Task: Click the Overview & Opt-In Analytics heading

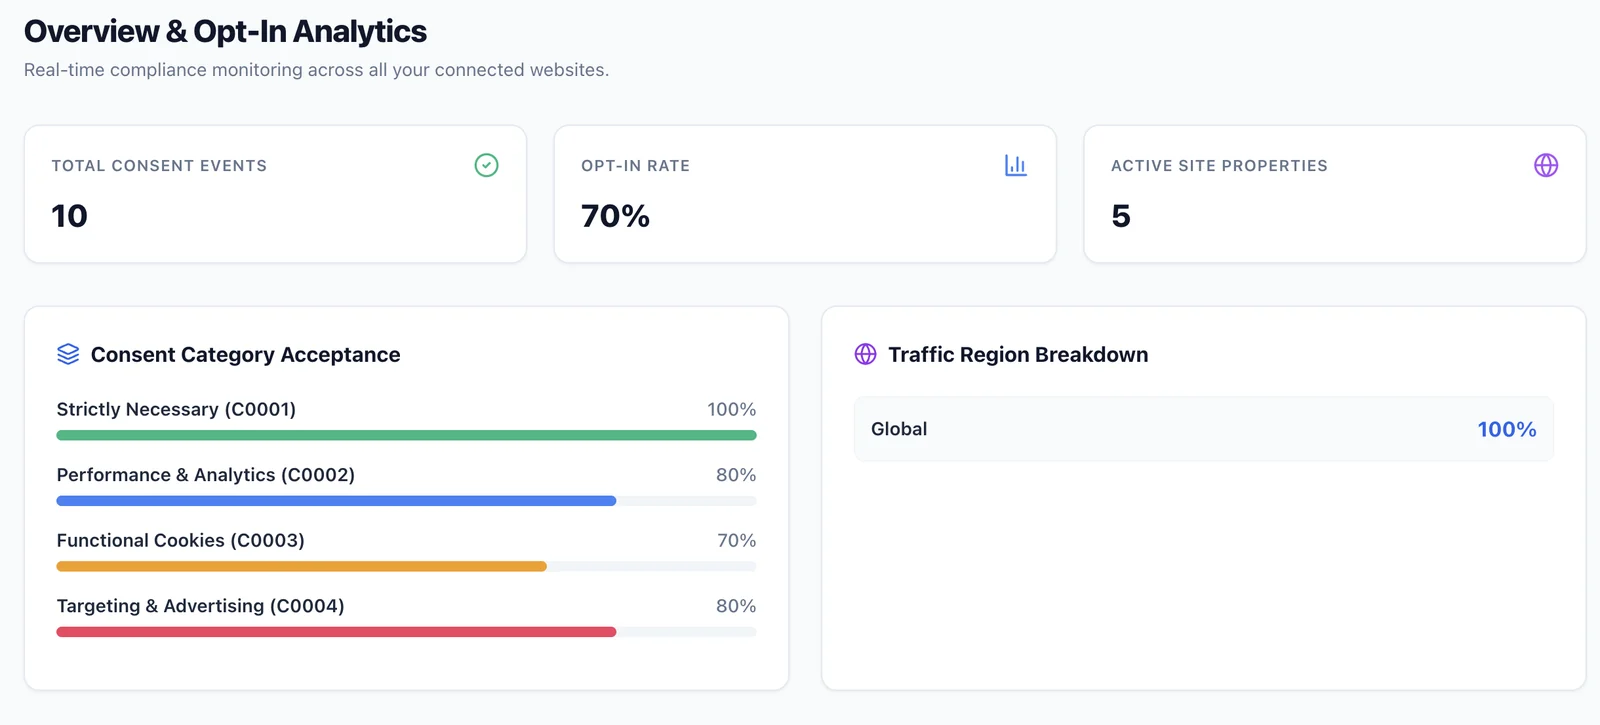Action: (225, 31)
